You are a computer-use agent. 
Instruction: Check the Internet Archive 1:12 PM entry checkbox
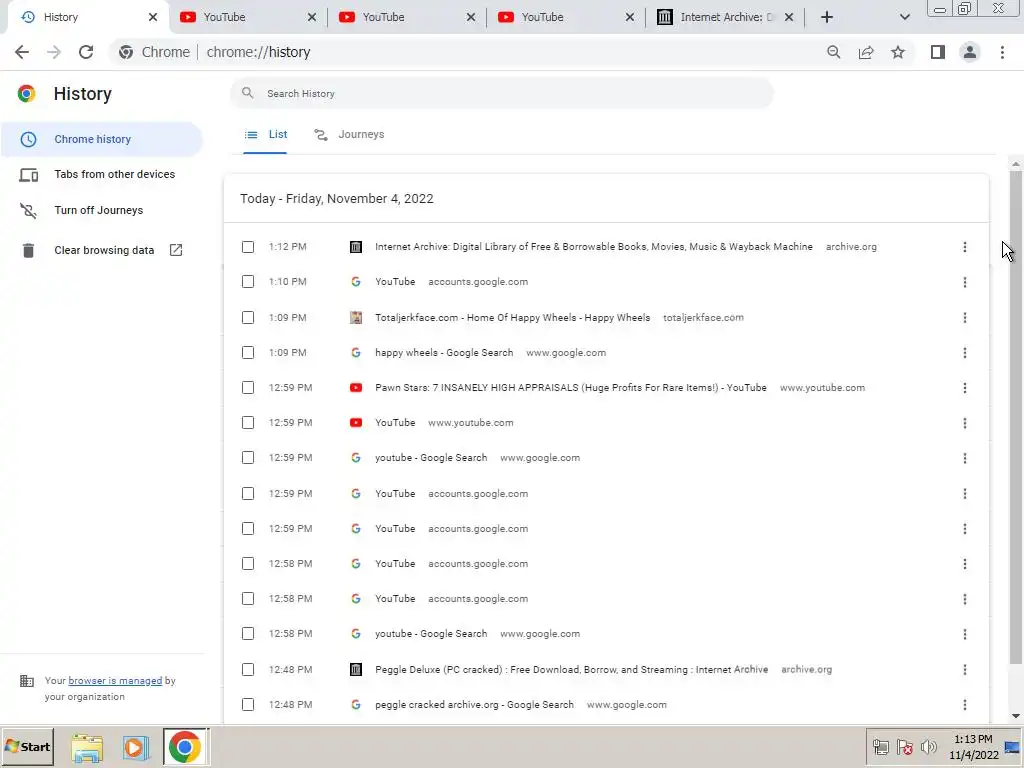pyautogui.click(x=248, y=247)
